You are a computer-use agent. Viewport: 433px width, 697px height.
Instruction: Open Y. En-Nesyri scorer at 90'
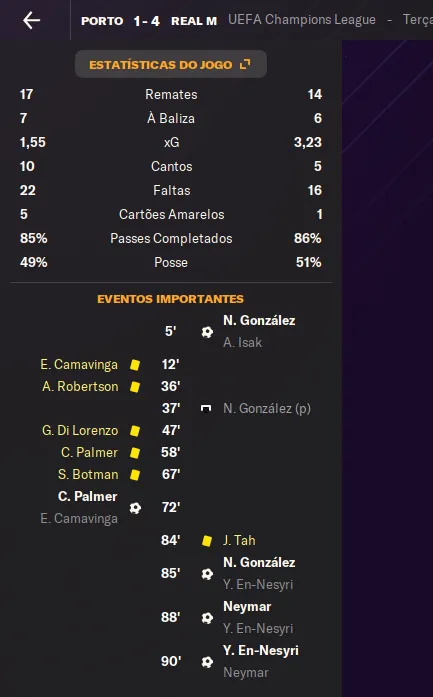pos(261,651)
